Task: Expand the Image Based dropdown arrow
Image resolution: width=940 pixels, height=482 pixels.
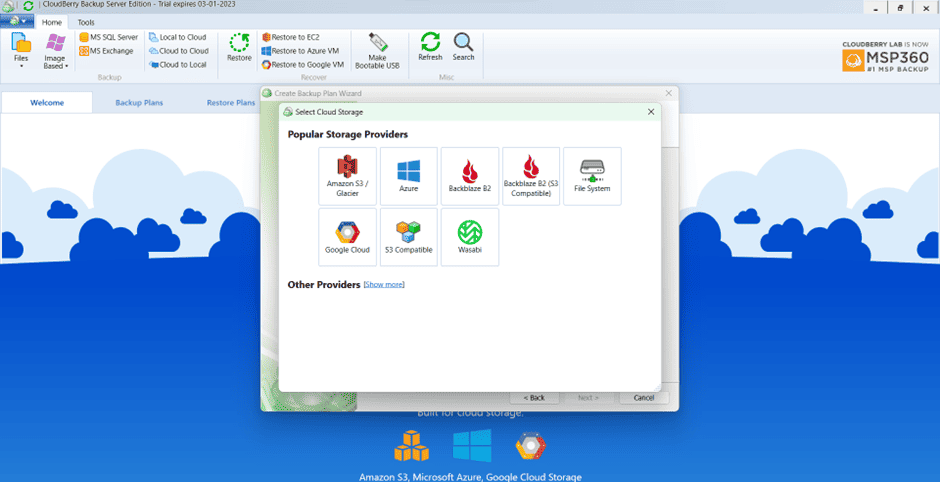Action: pyautogui.click(x=67, y=66)
